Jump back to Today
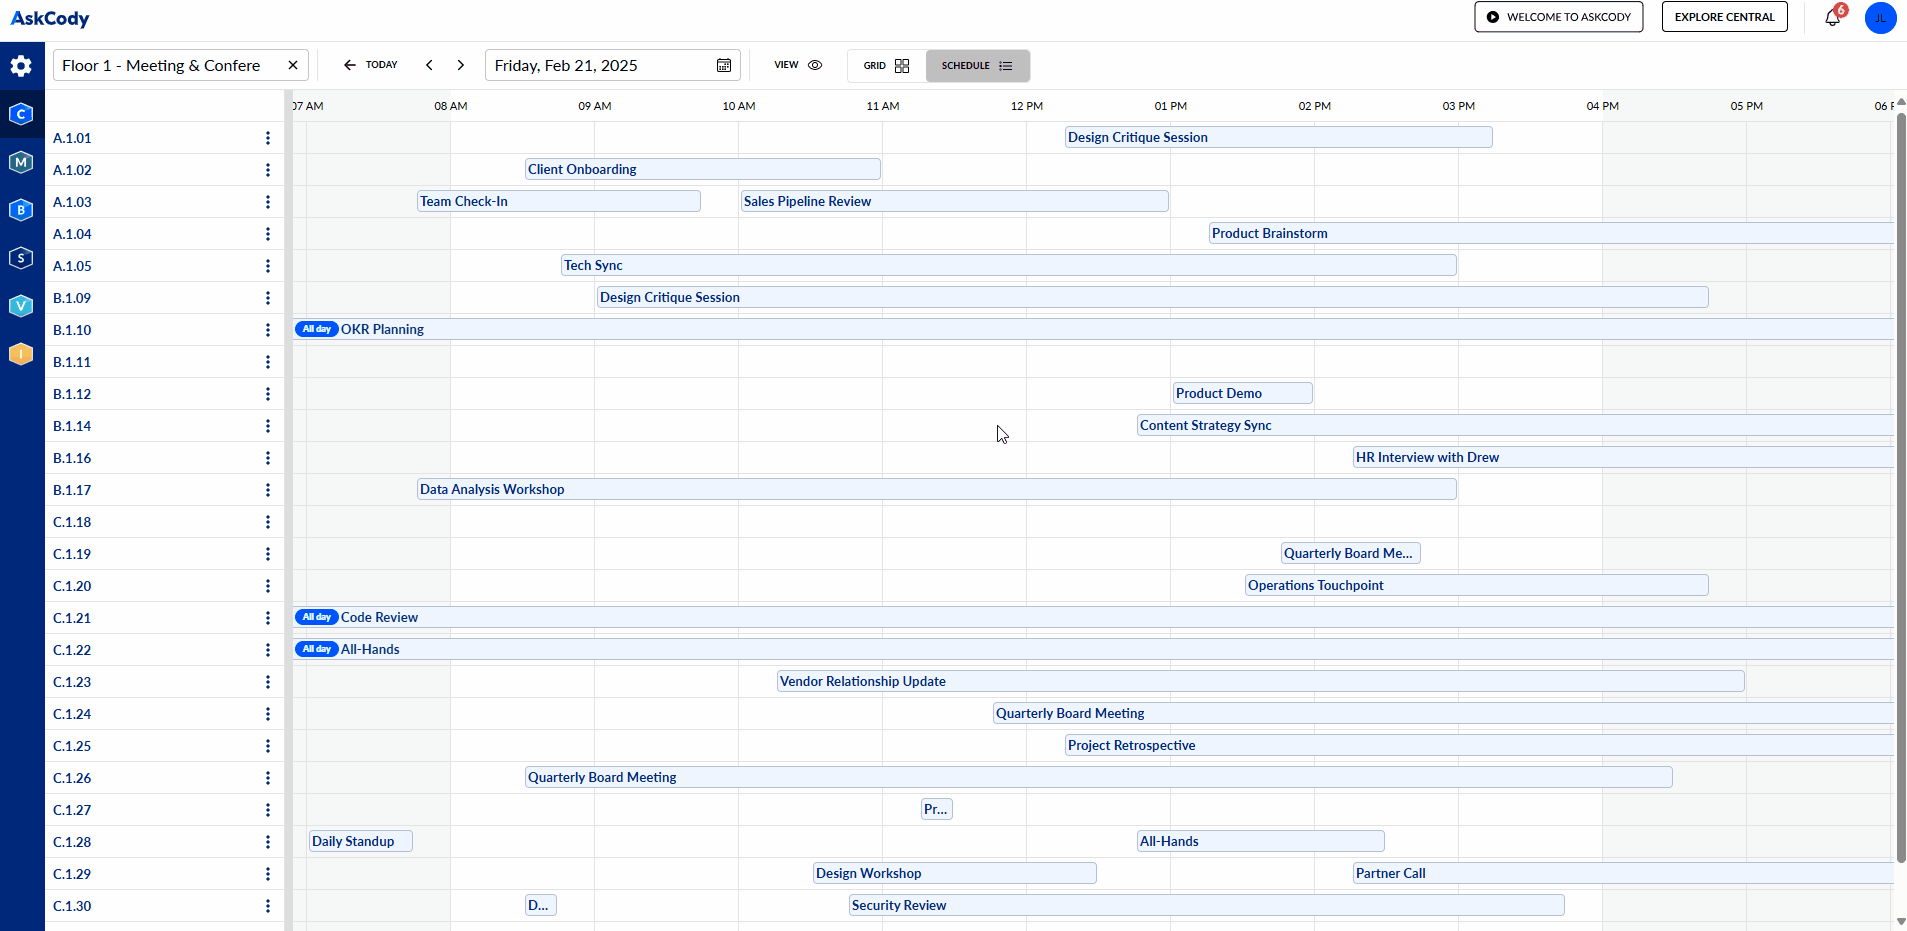The image size is (1907, 931). pos(371,66)
